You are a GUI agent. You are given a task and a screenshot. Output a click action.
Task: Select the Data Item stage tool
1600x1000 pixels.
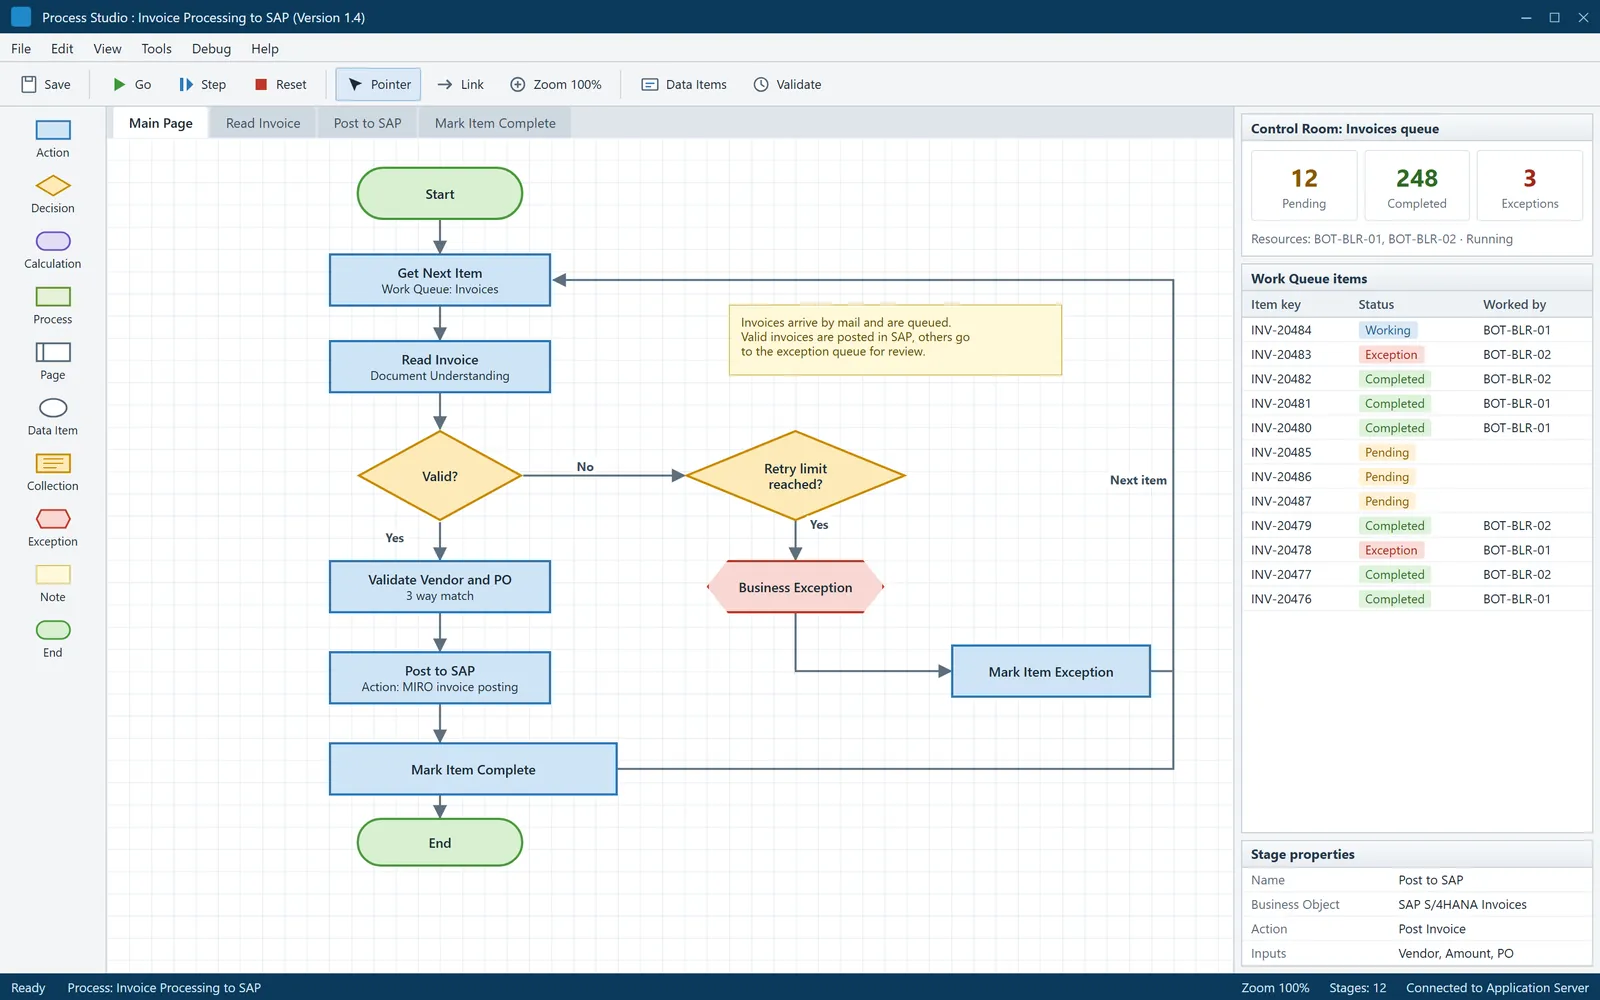click(x=53, y=417)
